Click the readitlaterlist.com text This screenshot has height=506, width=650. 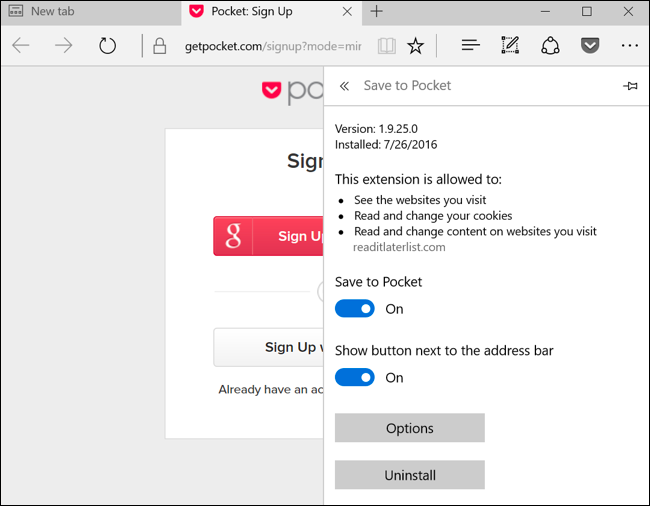coord(399,247)
